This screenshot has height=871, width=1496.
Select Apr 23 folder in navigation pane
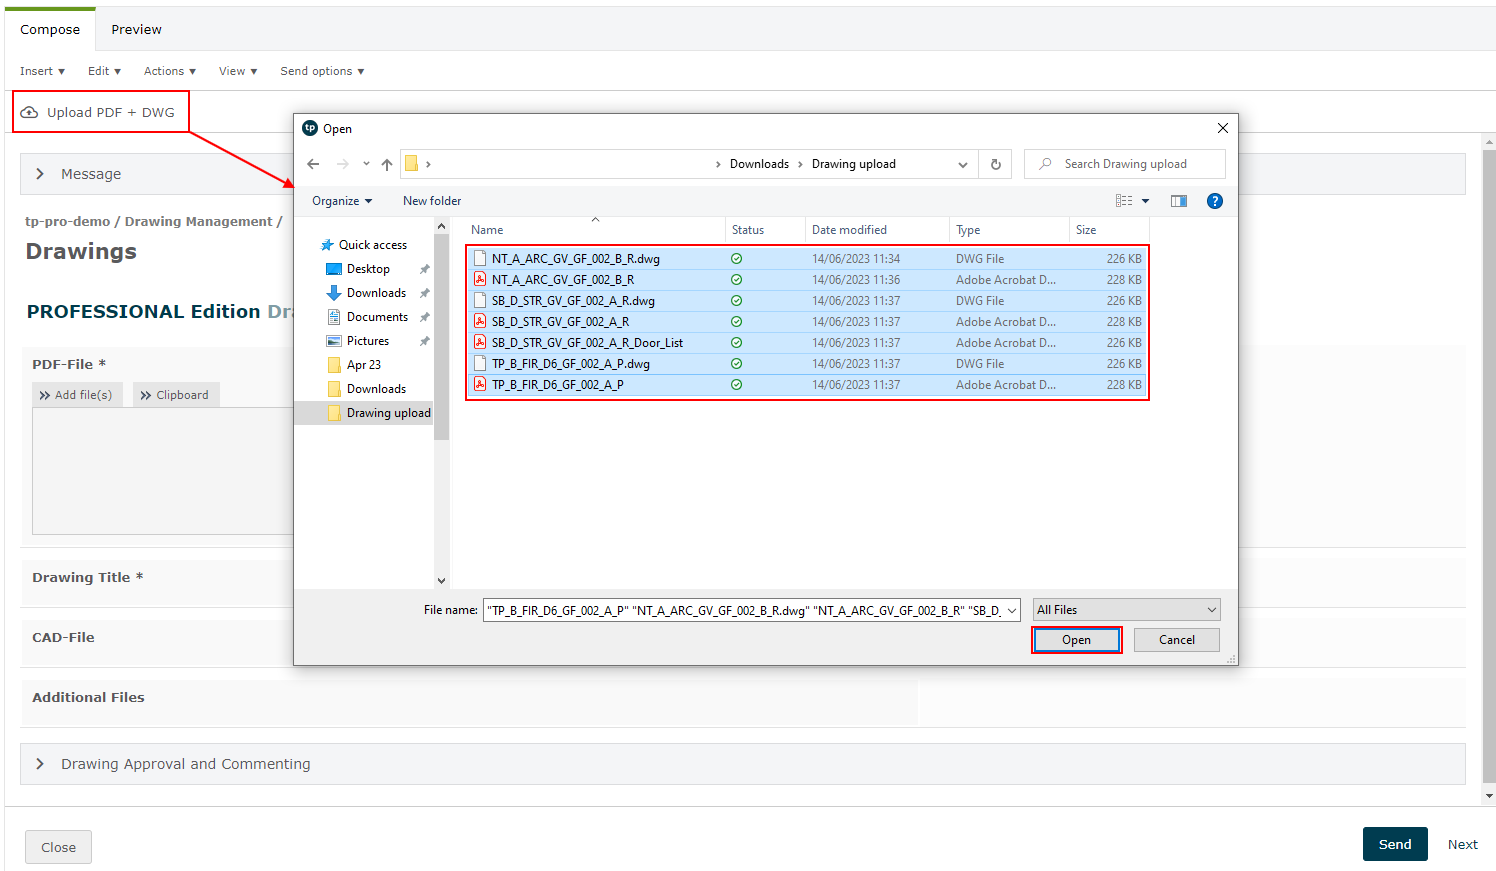click(x=363, y=365)
